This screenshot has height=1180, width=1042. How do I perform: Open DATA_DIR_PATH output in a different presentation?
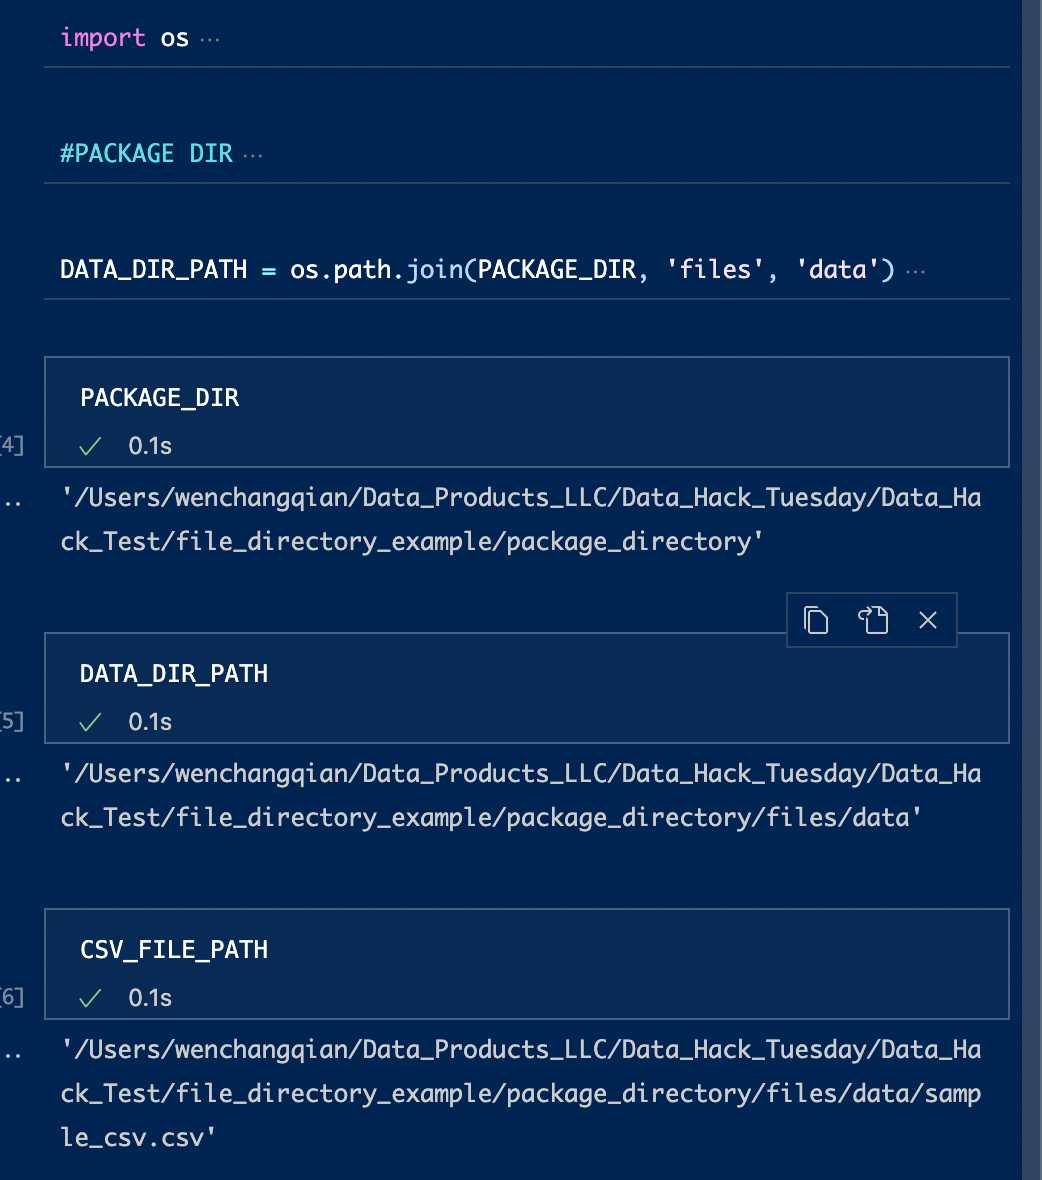[872, 620]
